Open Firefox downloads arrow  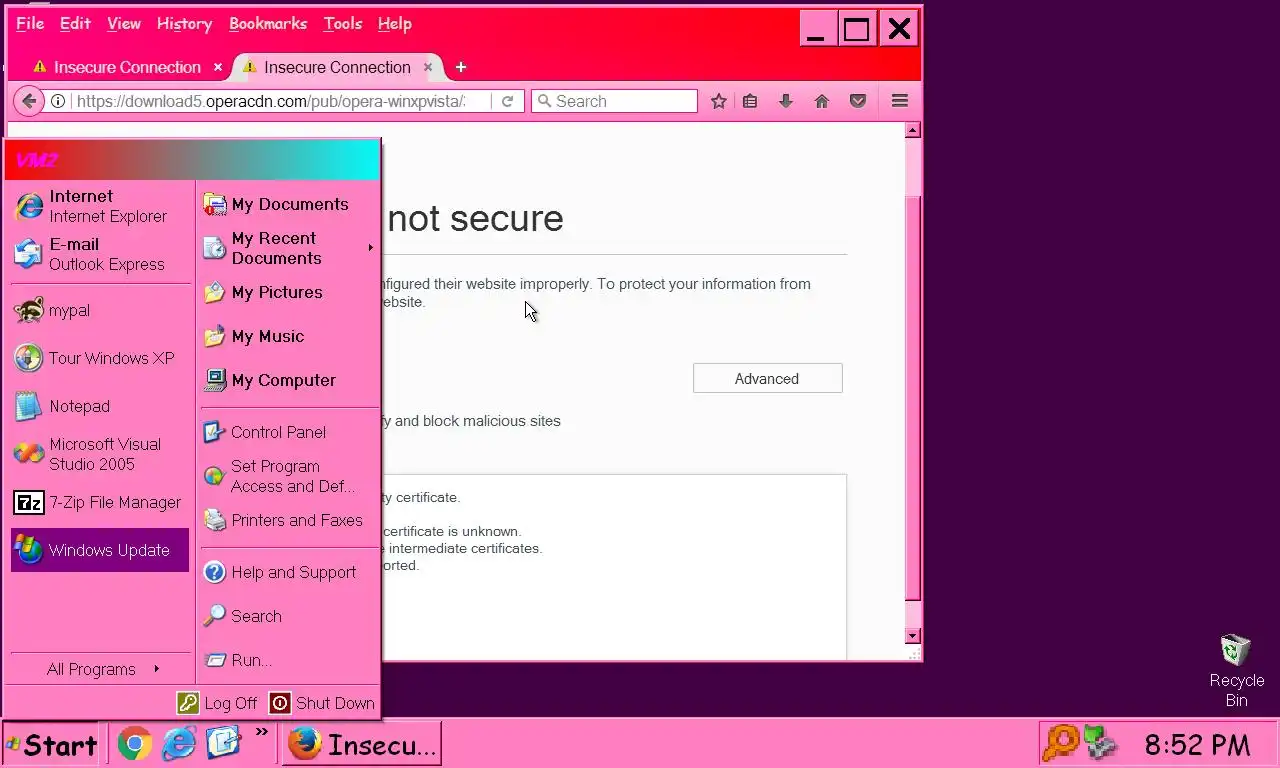[786, 101]
